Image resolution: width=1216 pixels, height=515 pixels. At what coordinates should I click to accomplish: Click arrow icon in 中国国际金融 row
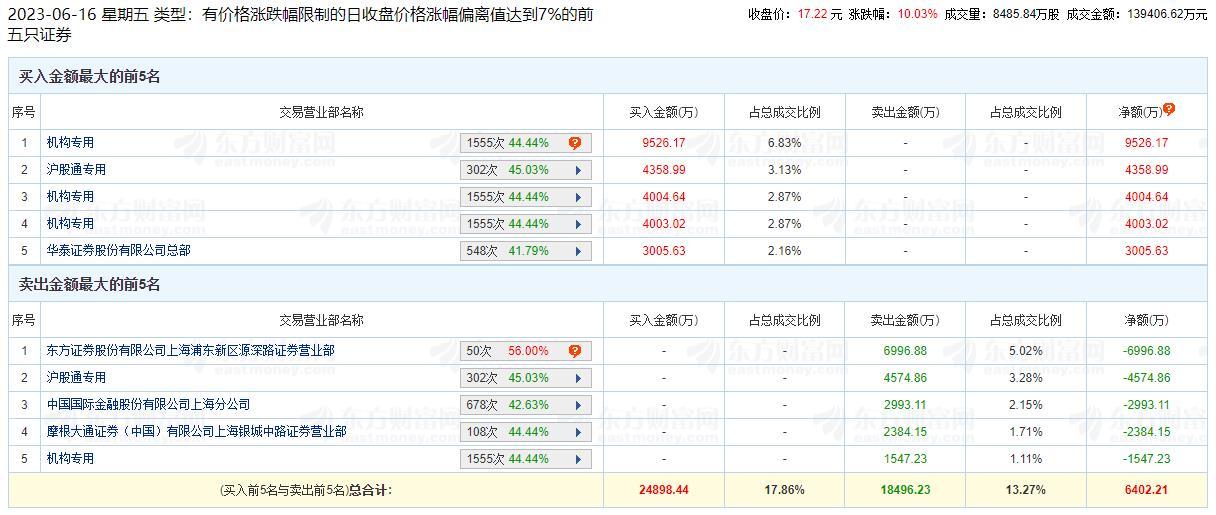point(578,405)
